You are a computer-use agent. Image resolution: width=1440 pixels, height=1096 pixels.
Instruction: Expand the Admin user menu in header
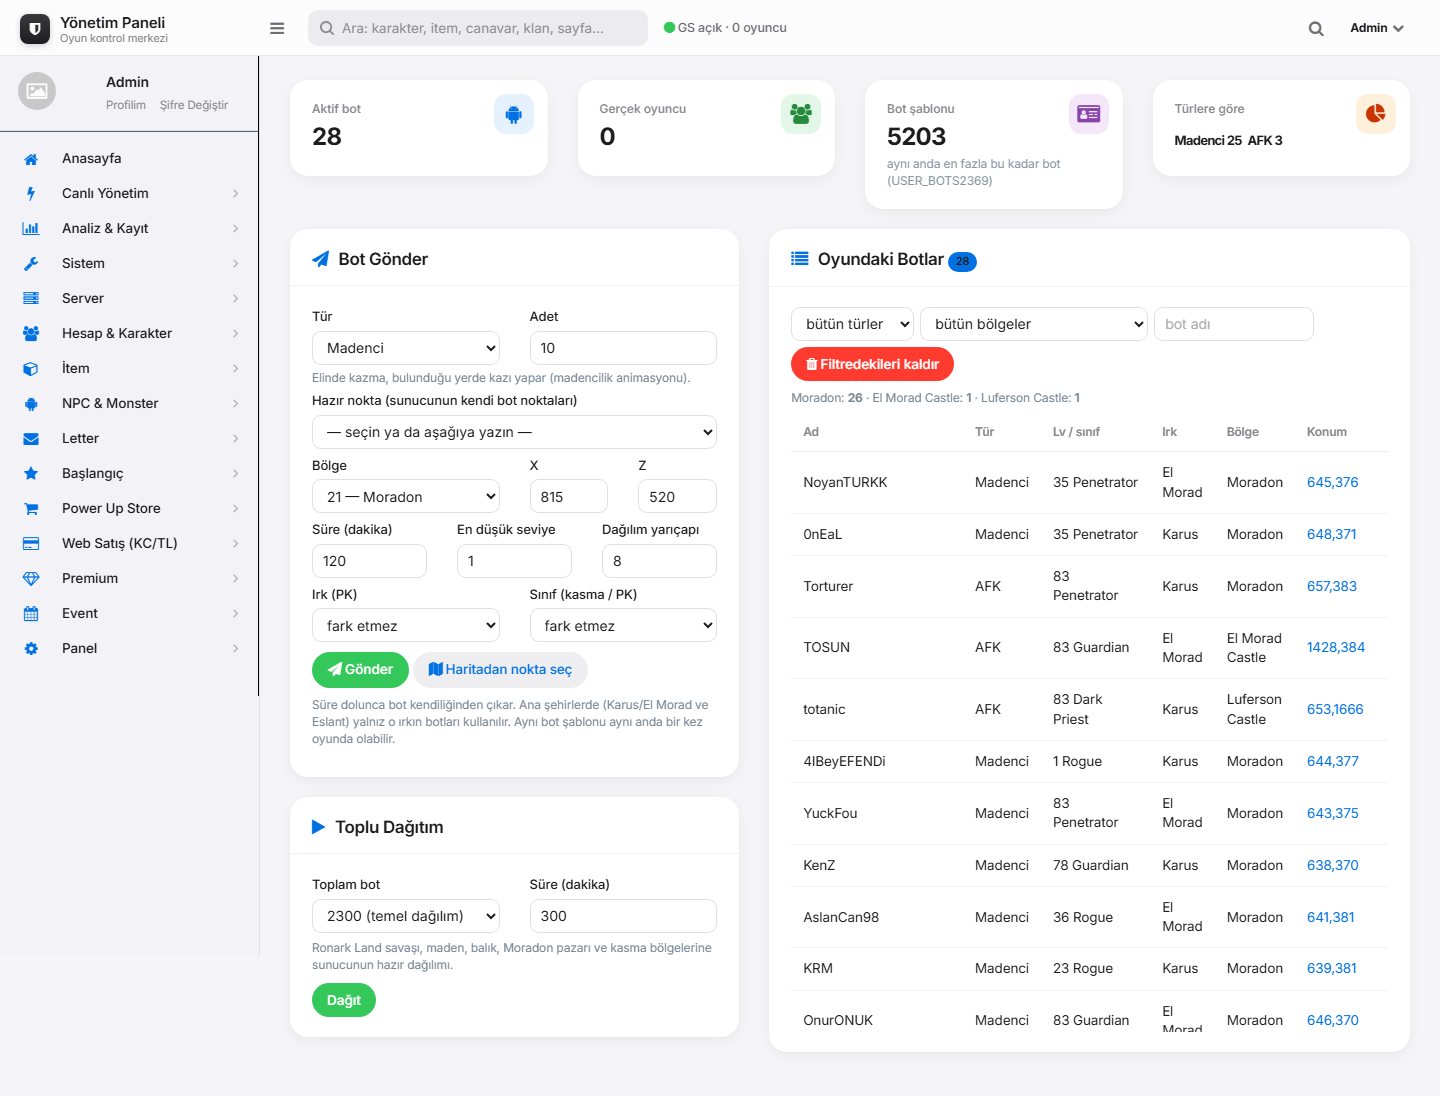coord(1377,28)
